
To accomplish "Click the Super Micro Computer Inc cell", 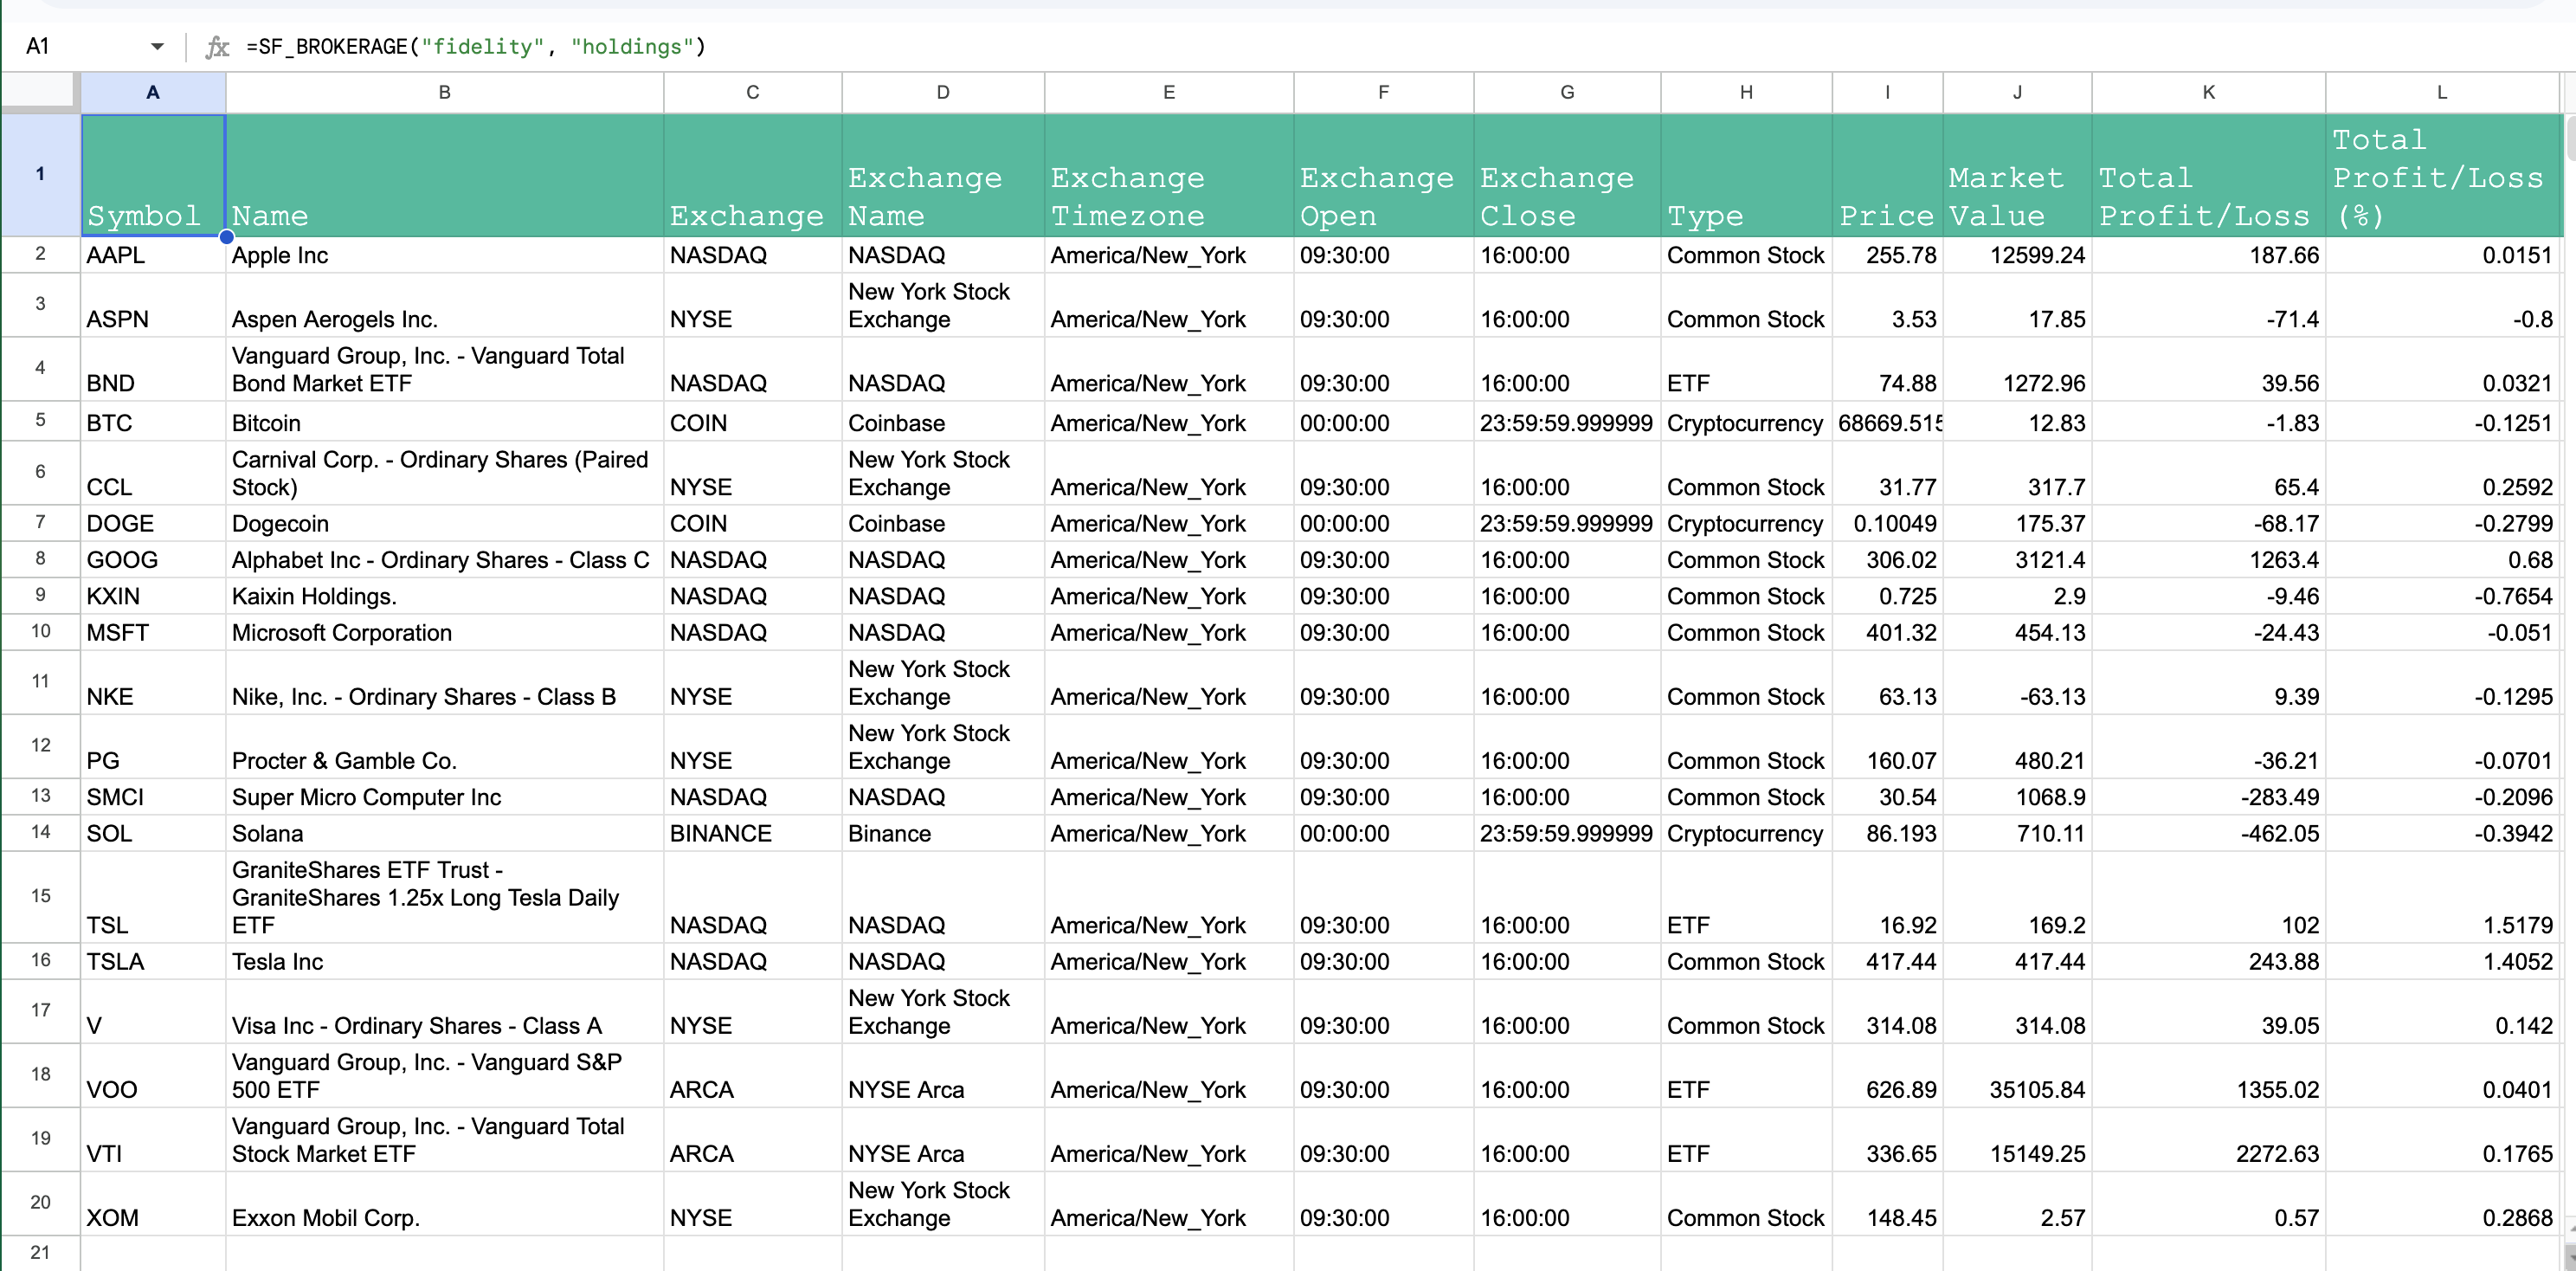I will 444,797.
